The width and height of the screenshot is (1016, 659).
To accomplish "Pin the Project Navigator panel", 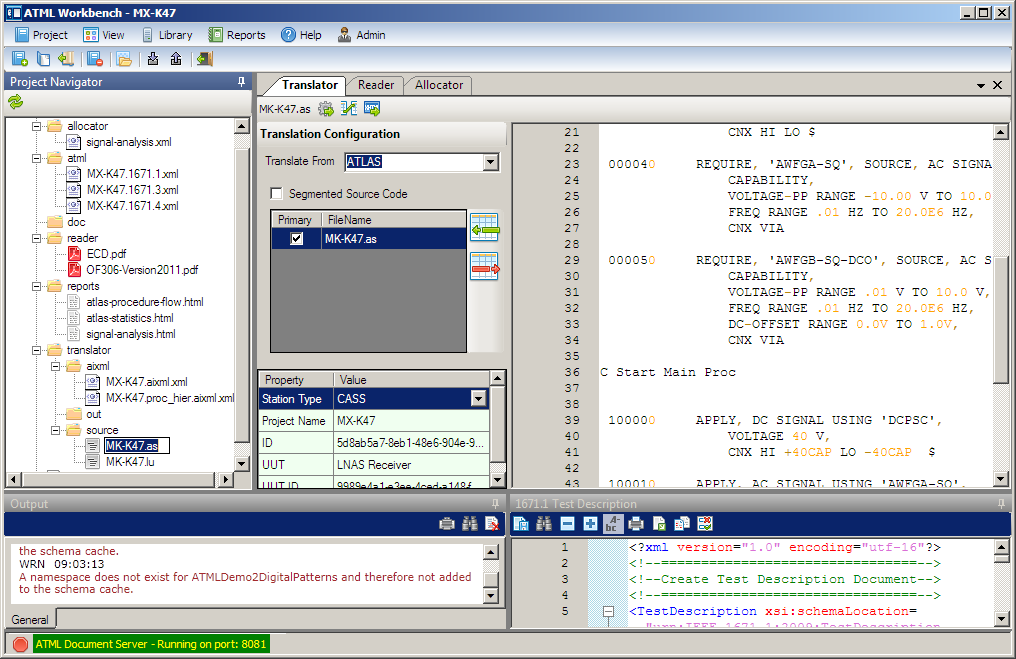I will click(241, 82).
